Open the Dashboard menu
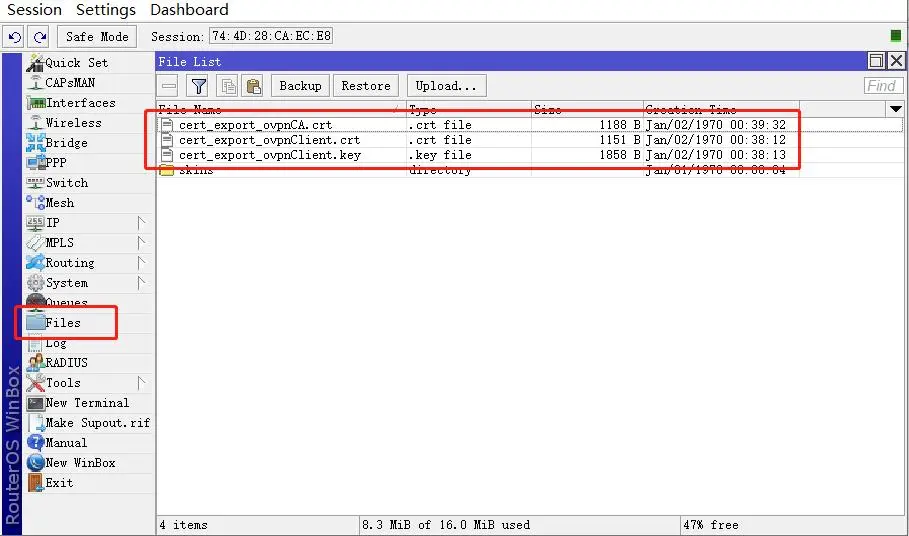 [189, 10]
